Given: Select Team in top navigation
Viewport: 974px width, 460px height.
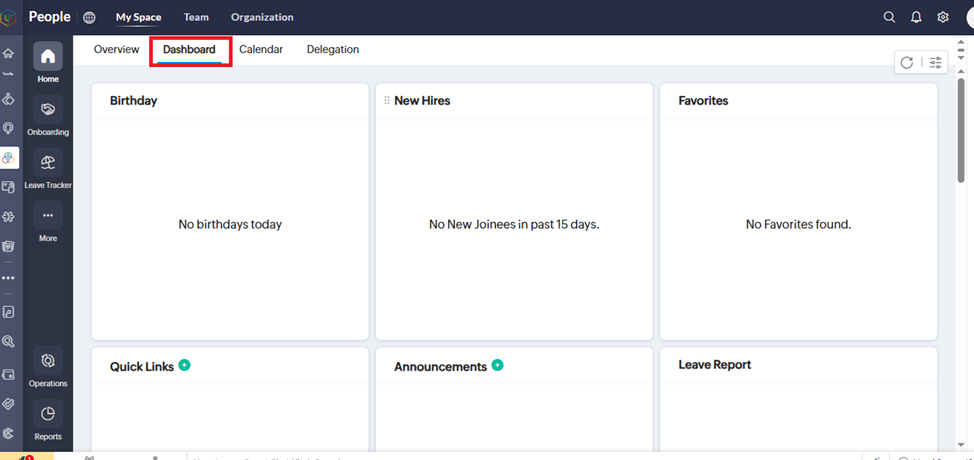Looking at the screenshot, I should pyautogui.click(x=196, y=17).
